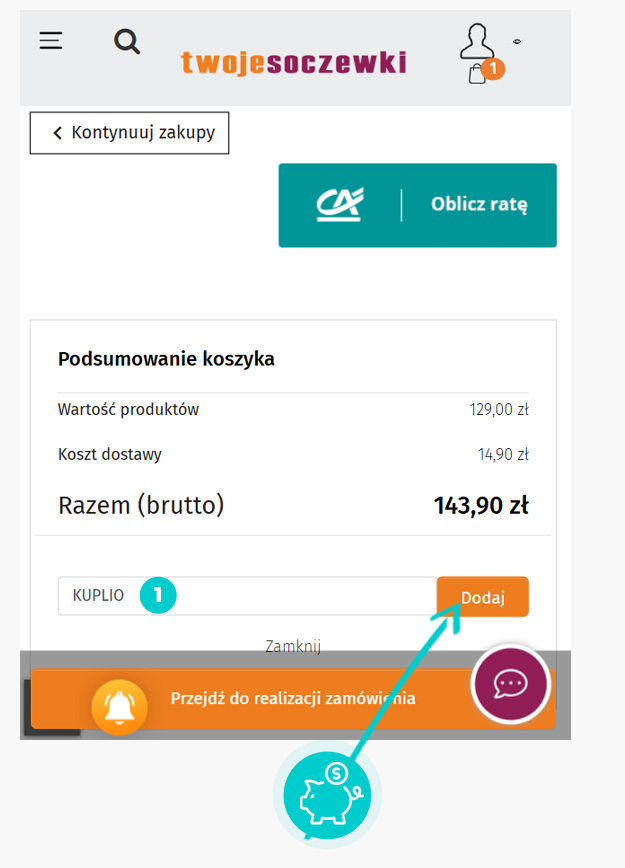Screen dimensions: 625x868
Task: Open the chat bubble widget
Action: [x=510, y=684]
